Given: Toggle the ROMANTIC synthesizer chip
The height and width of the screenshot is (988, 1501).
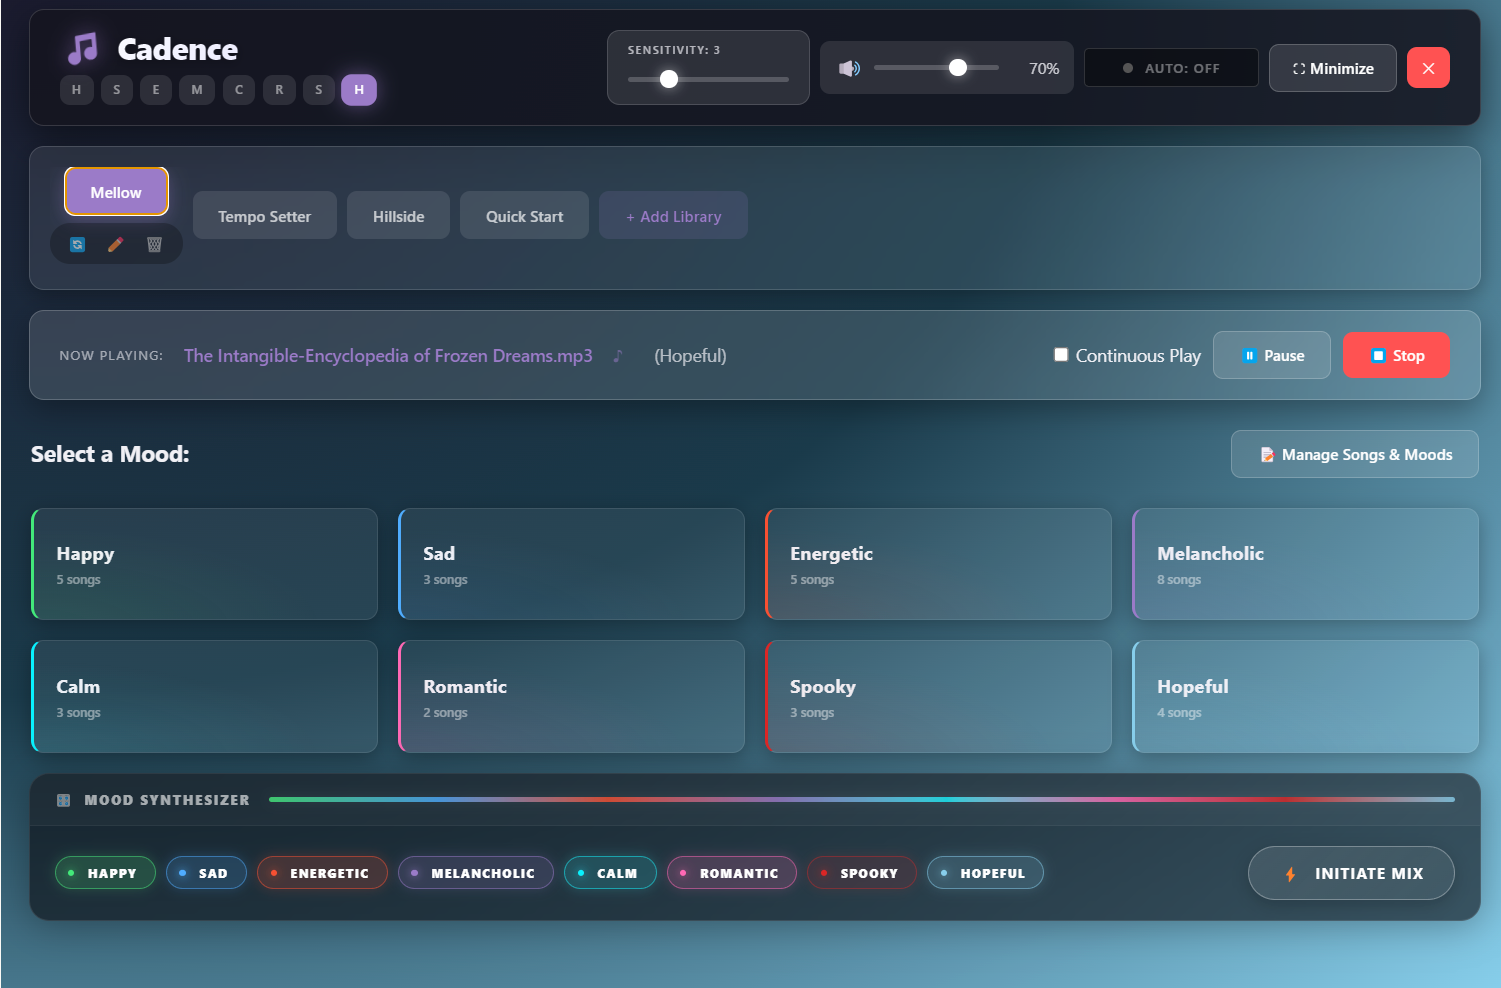Looking at the screenshot, I should [x=732, y=873].
